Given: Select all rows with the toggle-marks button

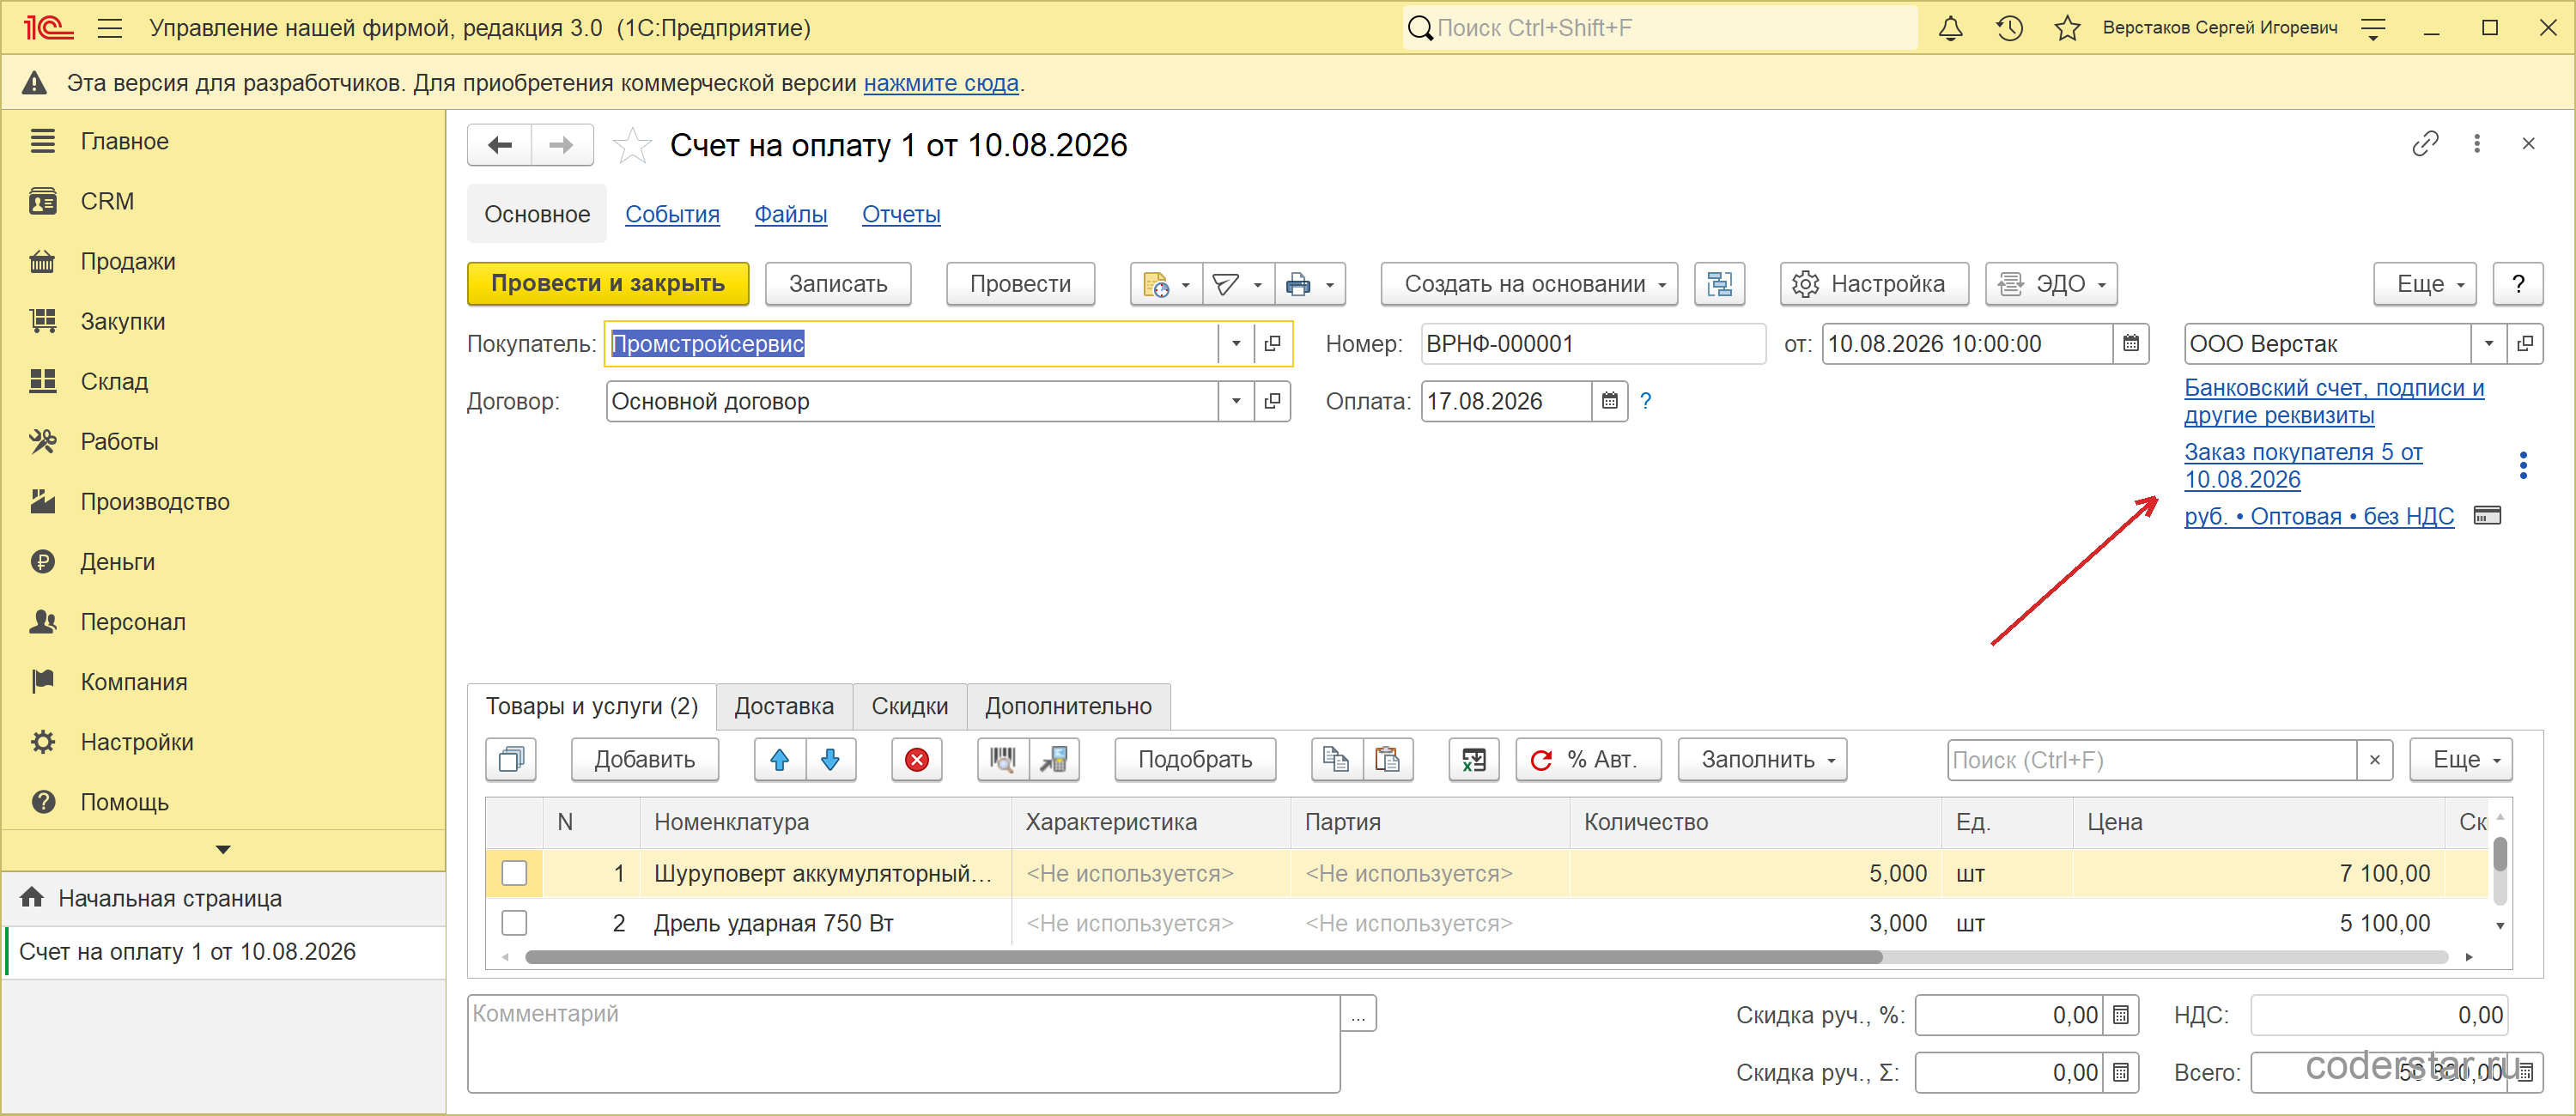Looking at the screenshot, I should click(x=511, y=760).
